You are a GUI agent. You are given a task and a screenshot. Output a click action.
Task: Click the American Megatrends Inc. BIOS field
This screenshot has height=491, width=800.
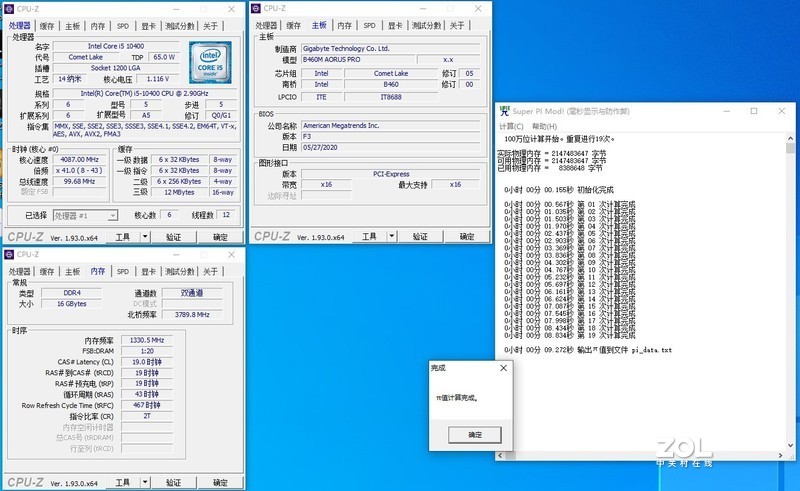tap(390, 126)
